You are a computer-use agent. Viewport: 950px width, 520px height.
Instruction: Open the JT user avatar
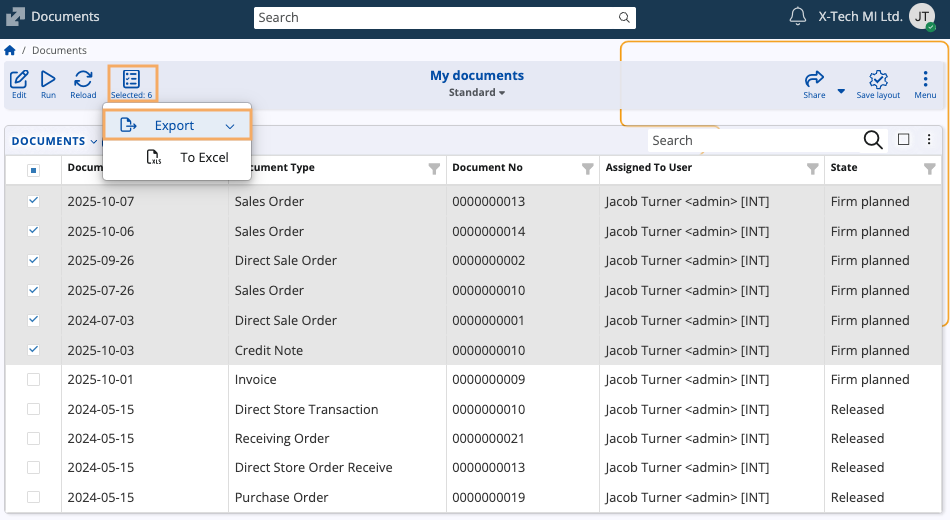pyautogui.click(x=922, y=17)
